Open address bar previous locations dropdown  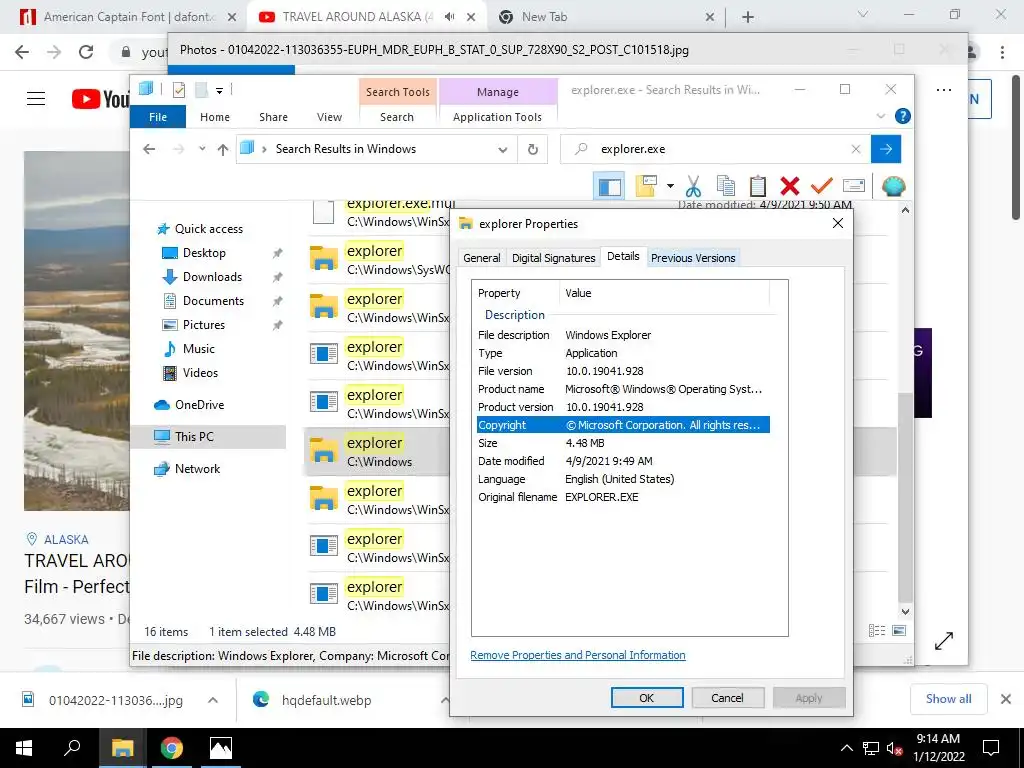tap(502, 150)
